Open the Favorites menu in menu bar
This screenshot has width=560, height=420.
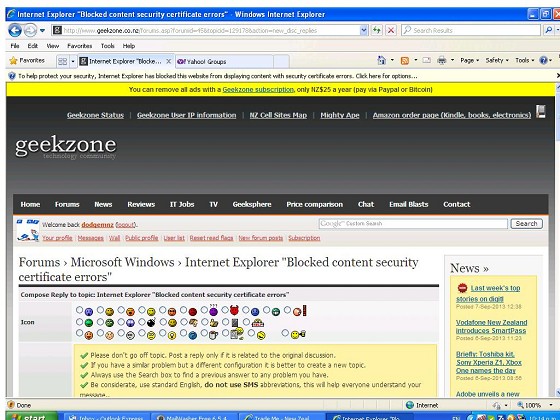coord(80,46)
